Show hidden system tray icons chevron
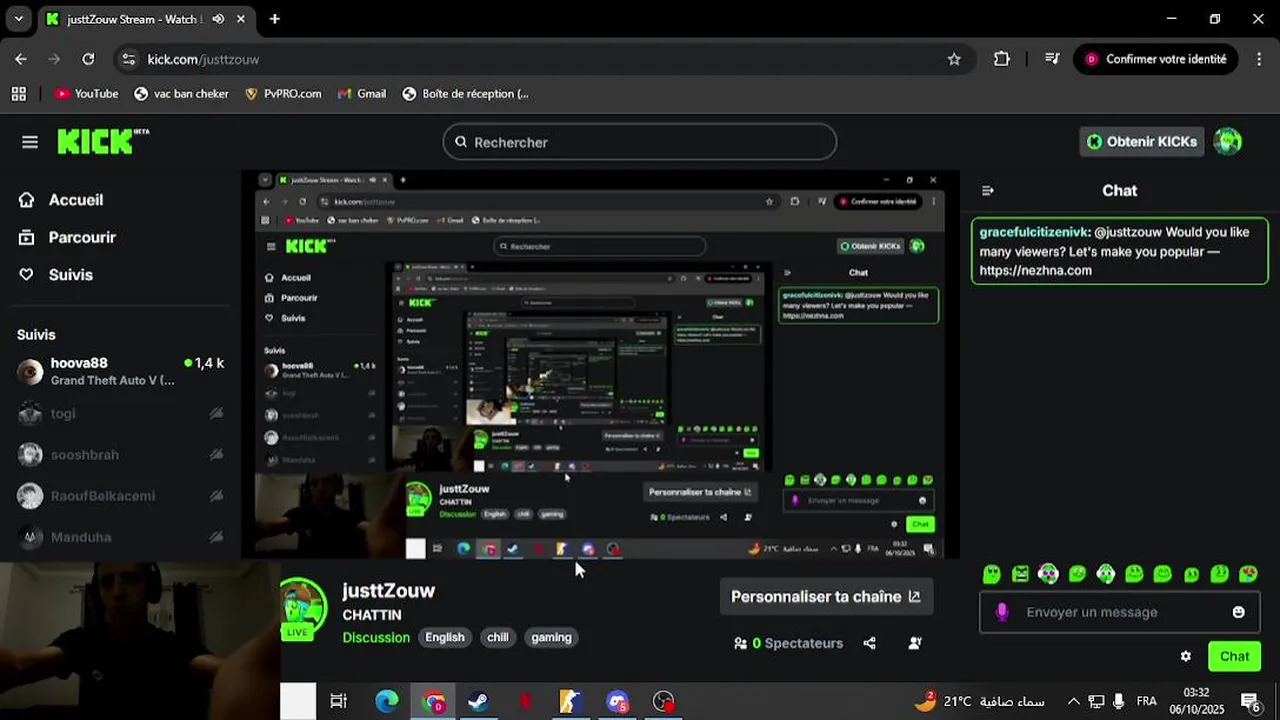Viewport: 1280px width, 720px height. point(1074,701)
